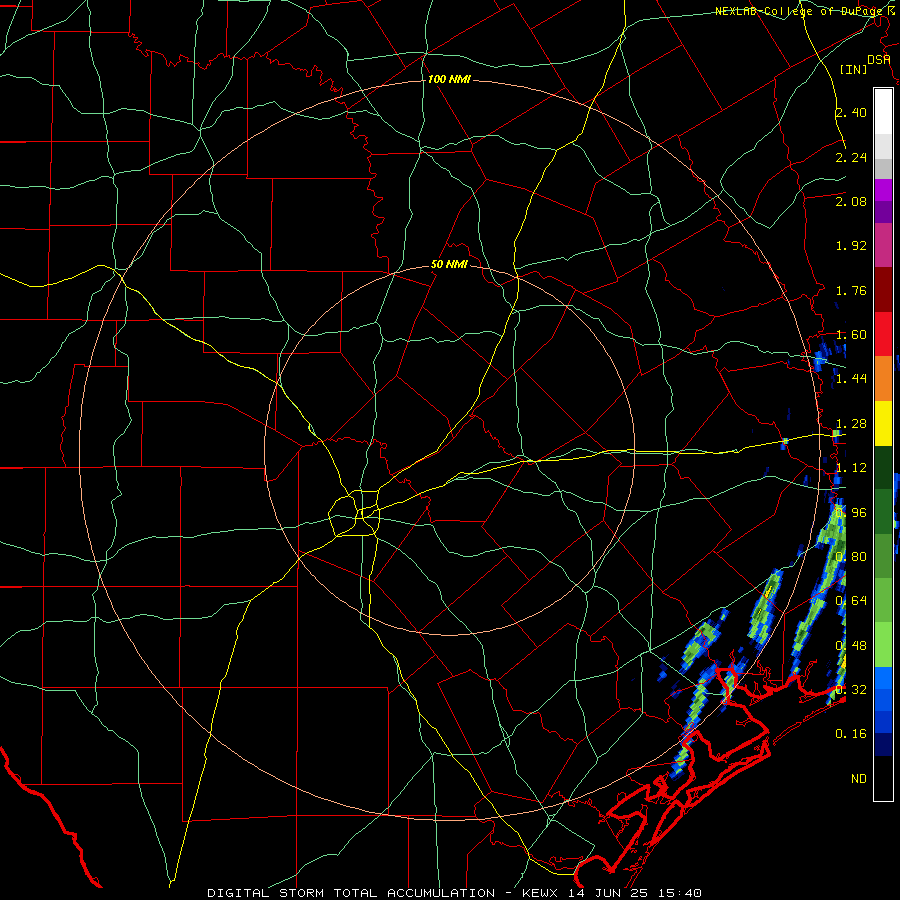Screen dimensions: 900x900
Task: Click the 2.24 scale value
Action: coord(851,157)
